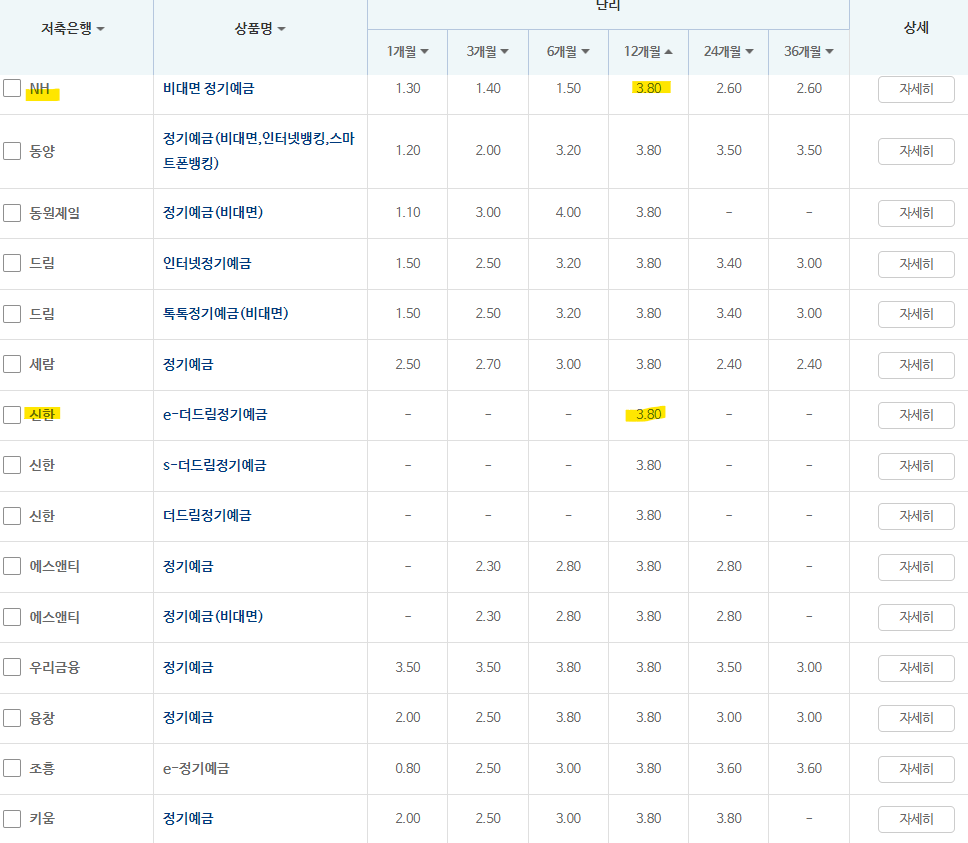Open 동원제일 정기예금(비대면) product link
This screenshot has height=843, width=968.
(x=213, y=213)
